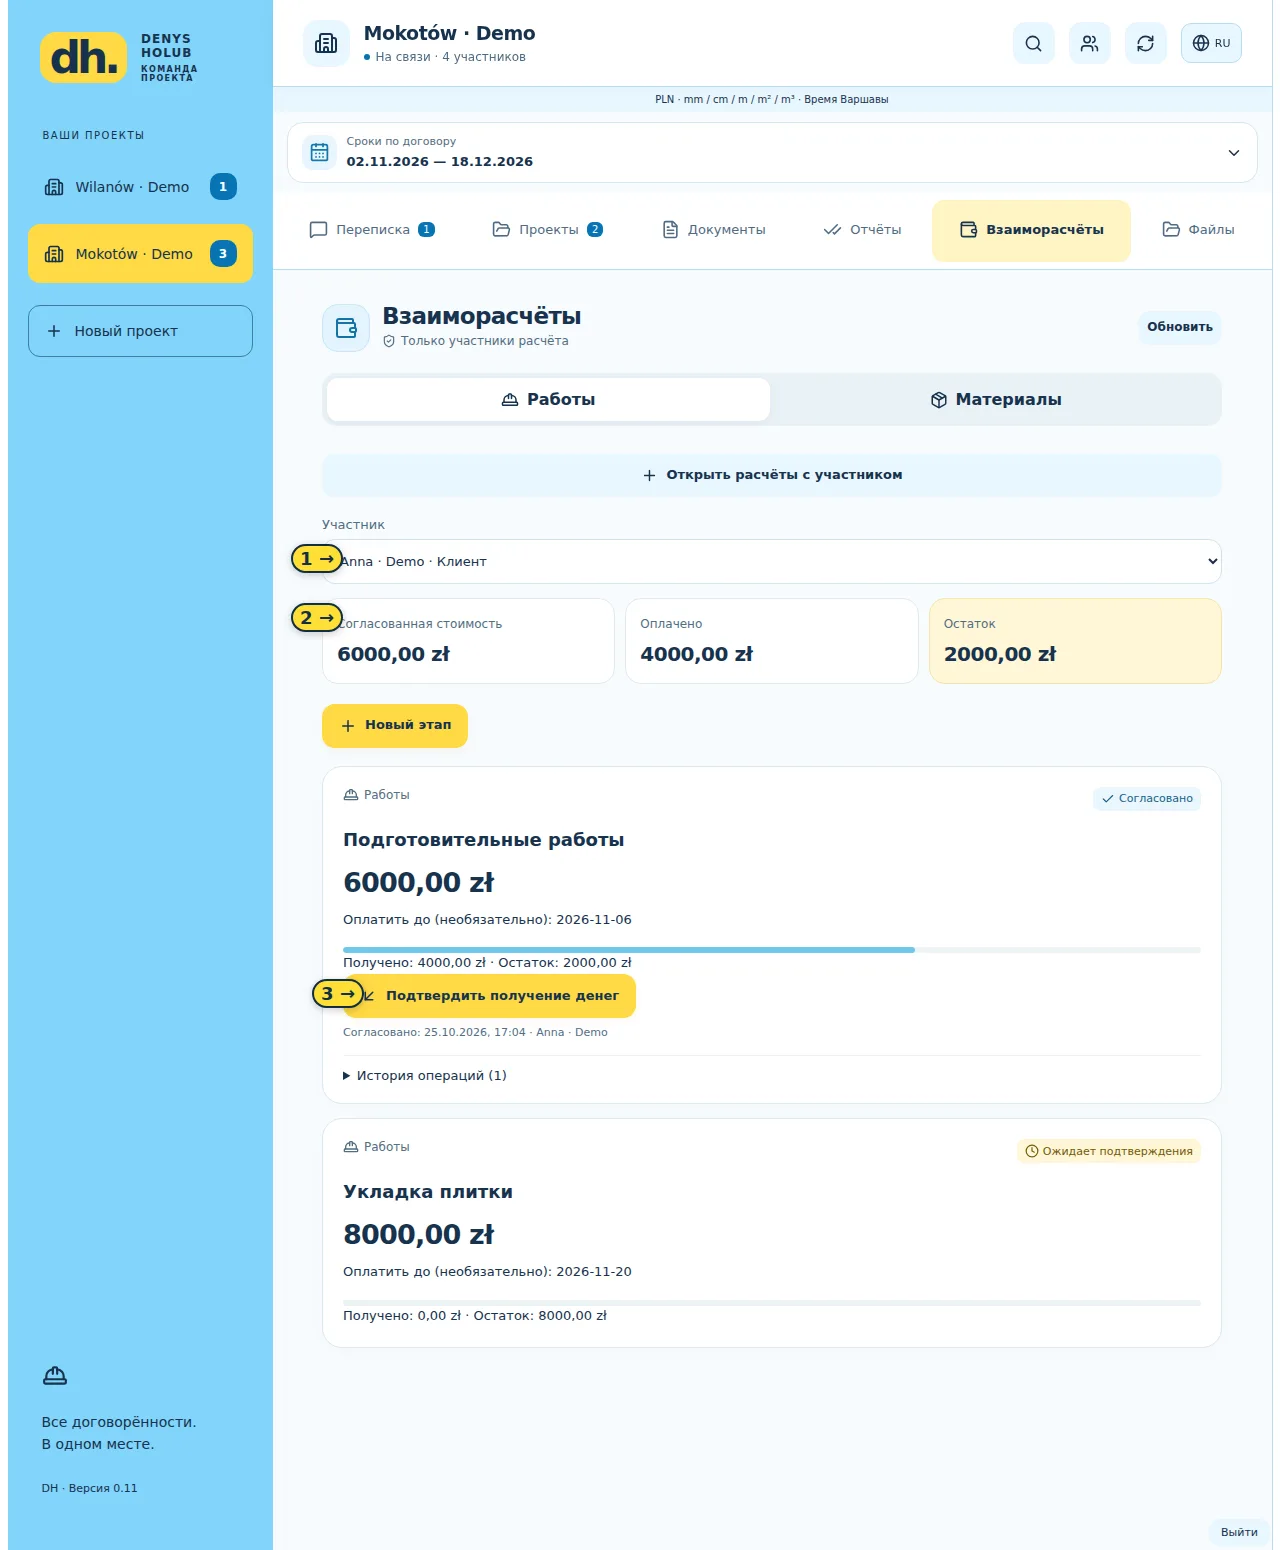Click the contract dates 02.11.2026 — 18.12.2026
Viewport: 1280px width, 1550px height.
click(x=440, y=162)
